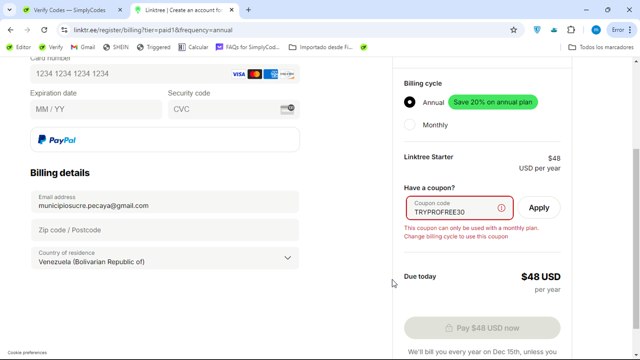Click the Discover card logo
640x360 pixels.
[287, 74]
